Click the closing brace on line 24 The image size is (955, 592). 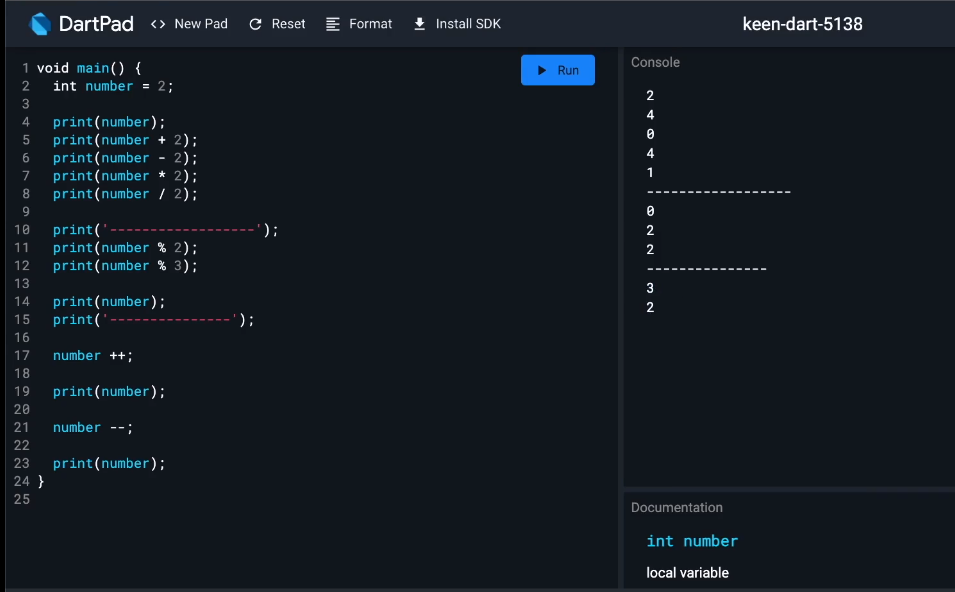[41, 482]
